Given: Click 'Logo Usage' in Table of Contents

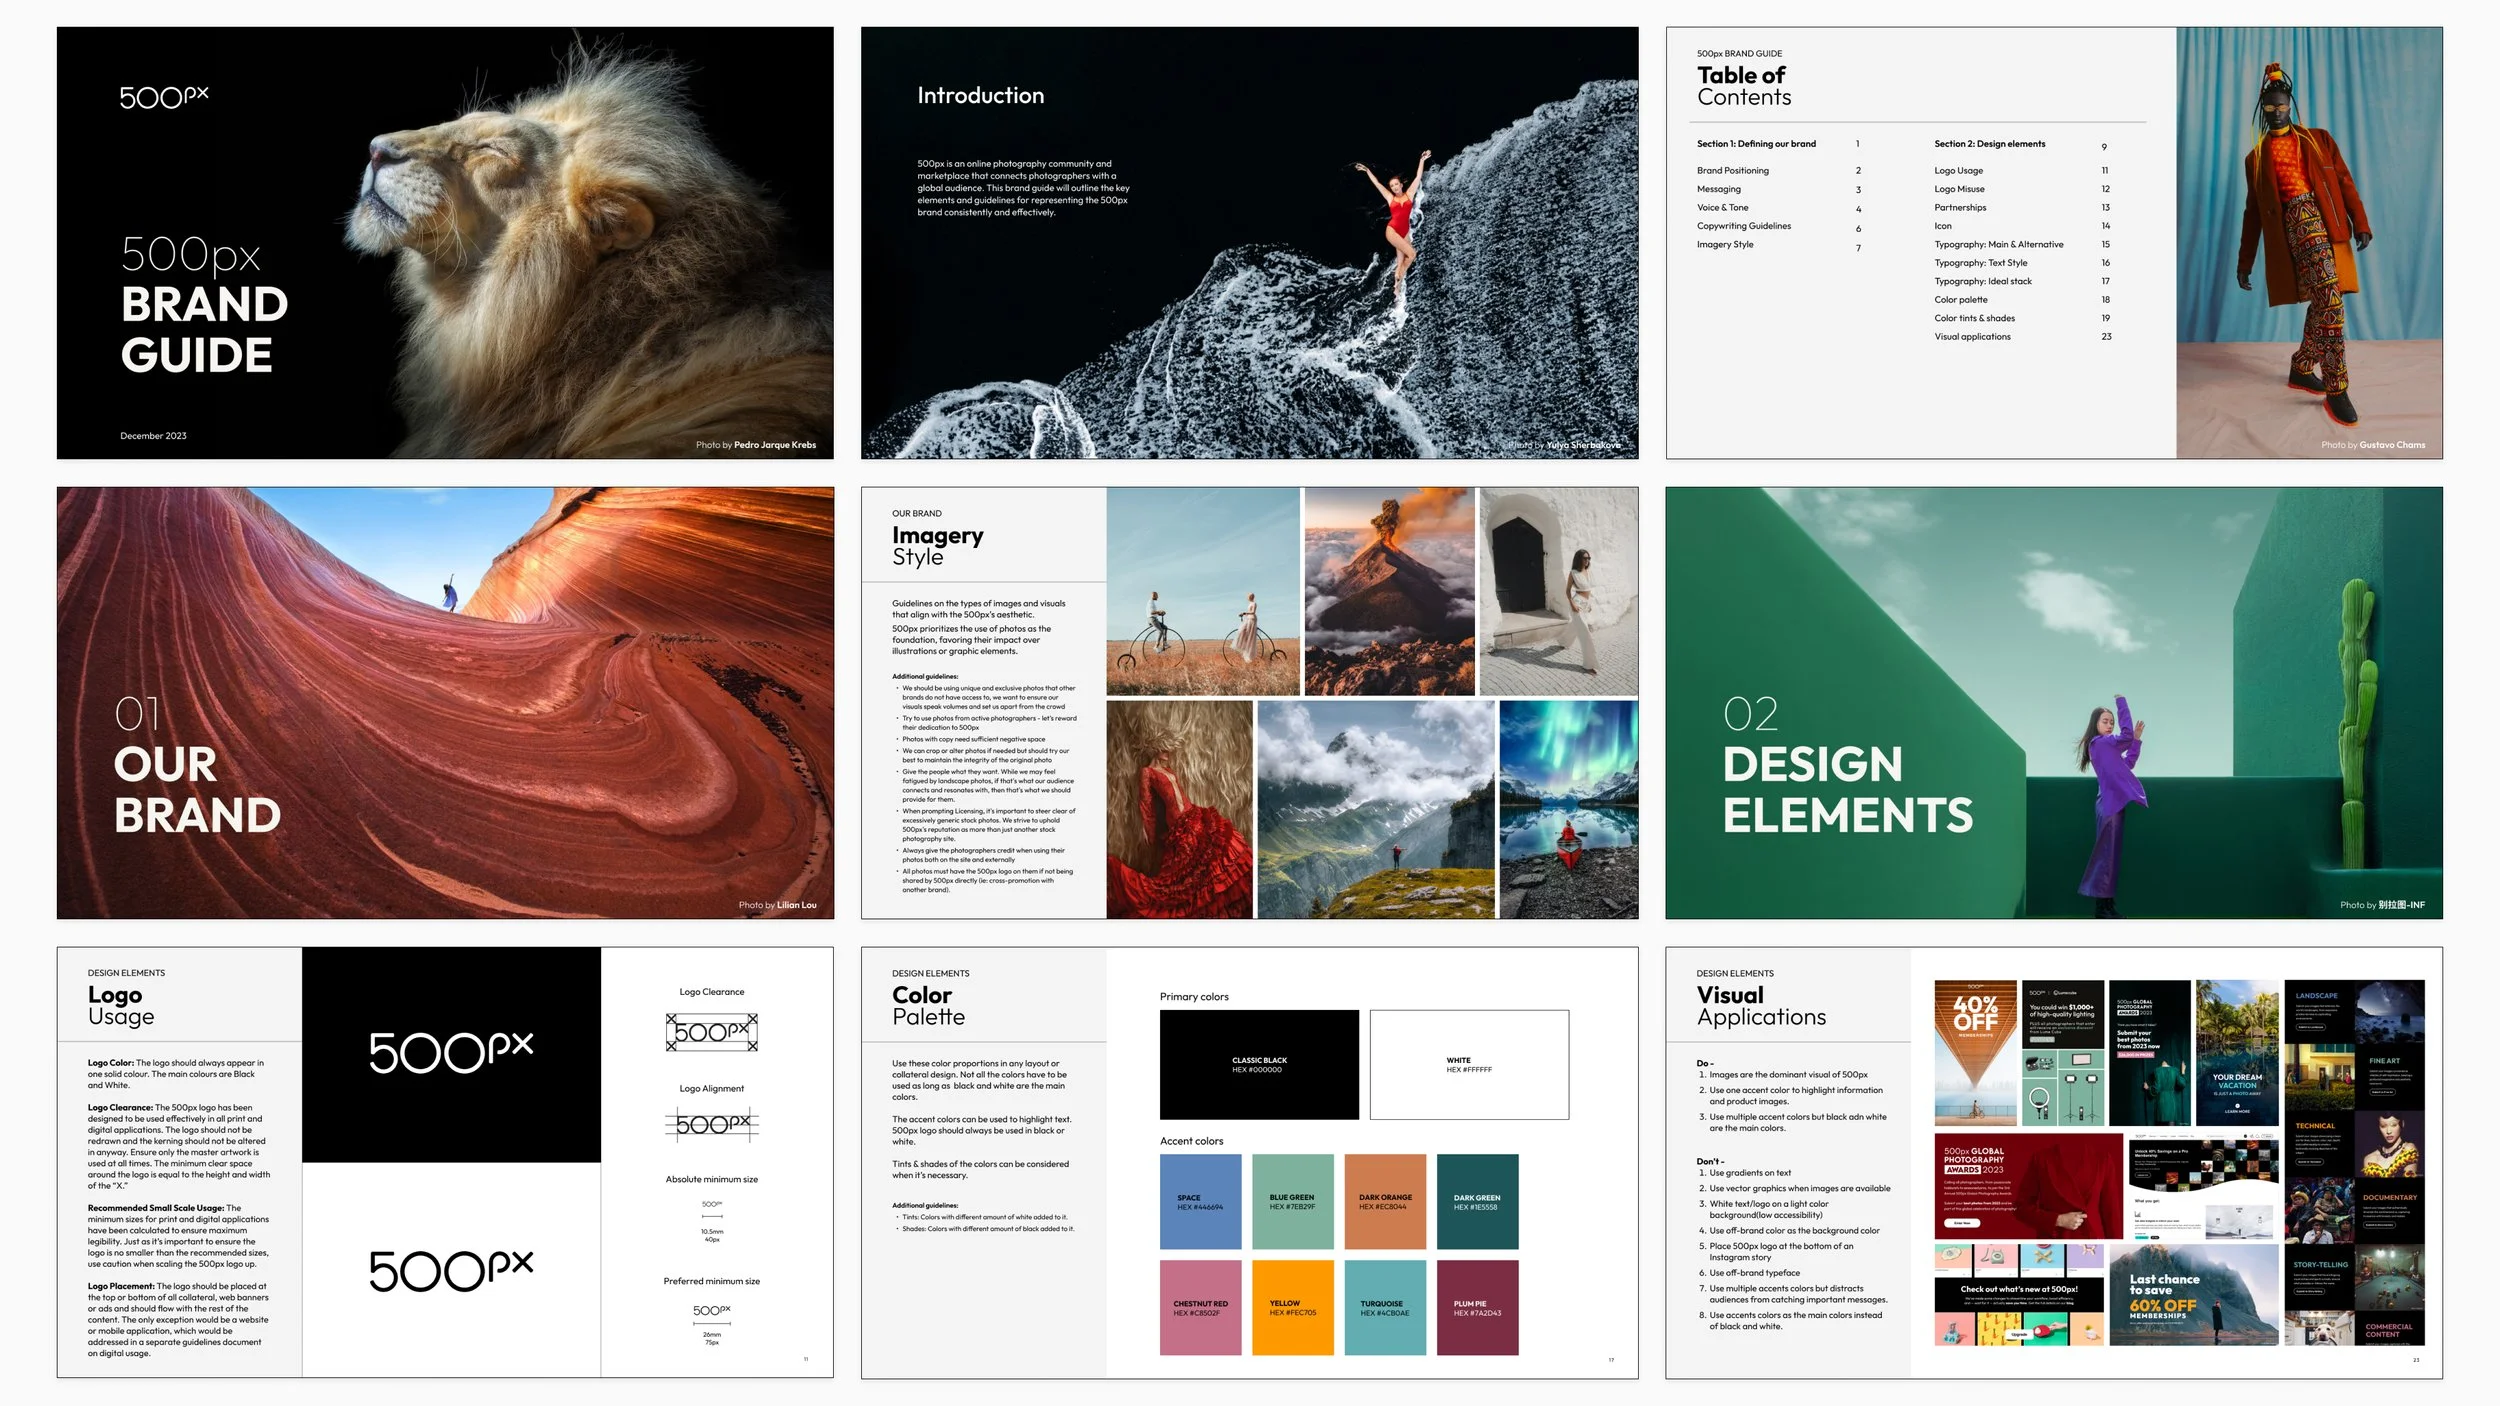Looking at the screenshot, I should pyautogui.click(x=1958, y=171).
